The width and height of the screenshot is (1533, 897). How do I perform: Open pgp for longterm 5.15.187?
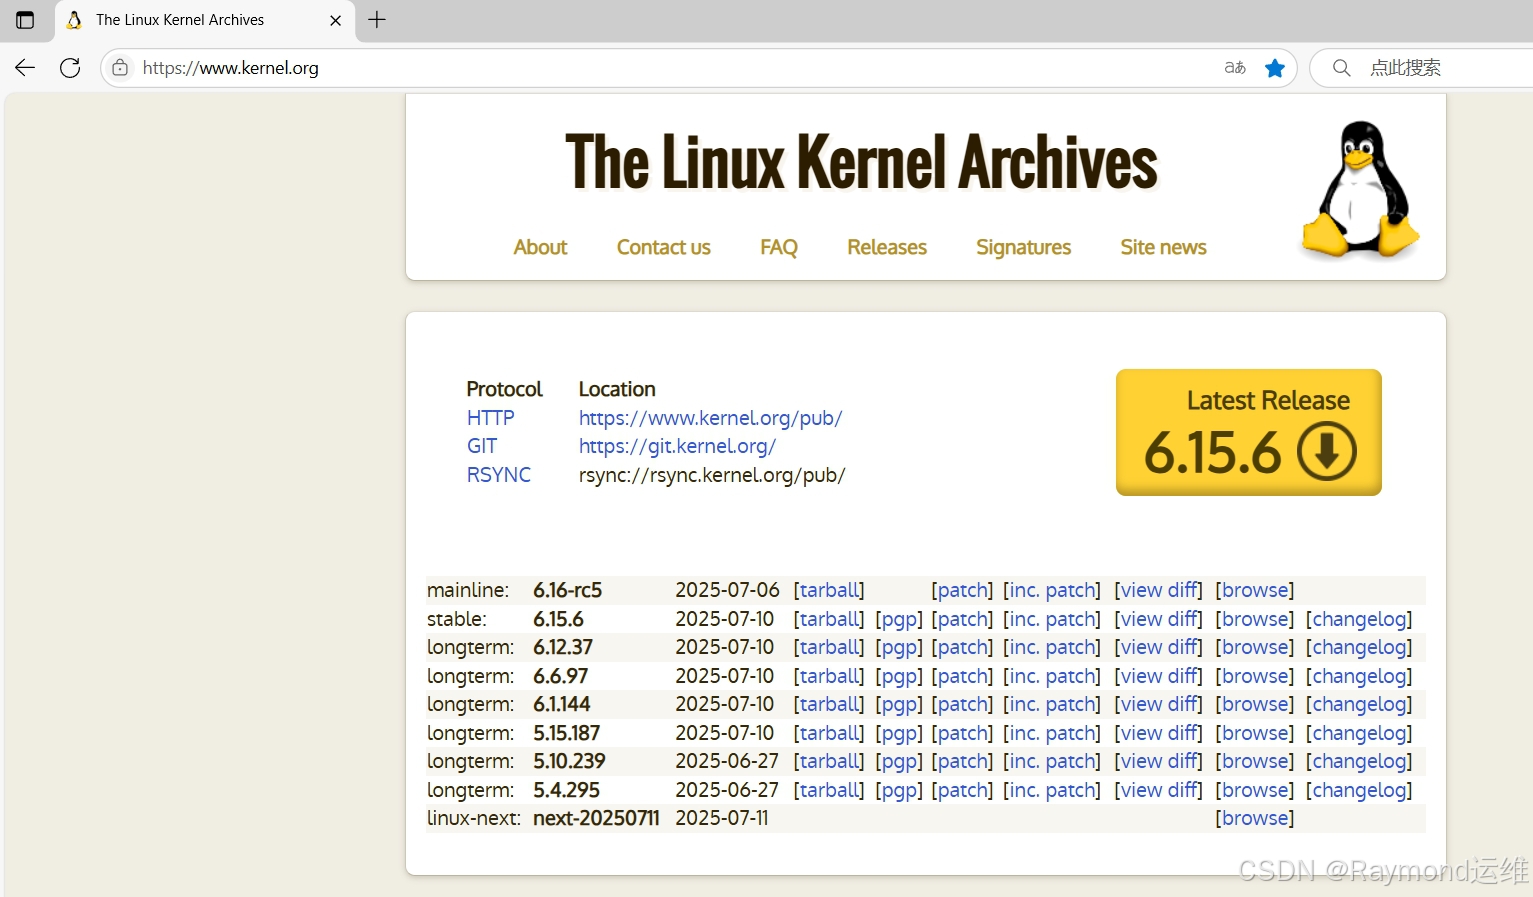[x=899, y=733]
